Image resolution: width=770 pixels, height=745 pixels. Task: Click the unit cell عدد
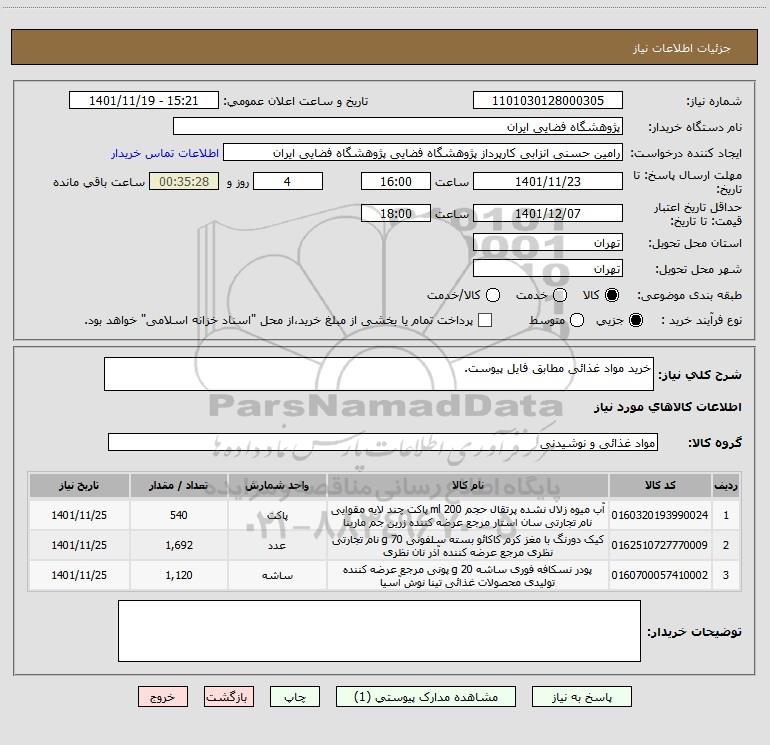pos(277,546)
